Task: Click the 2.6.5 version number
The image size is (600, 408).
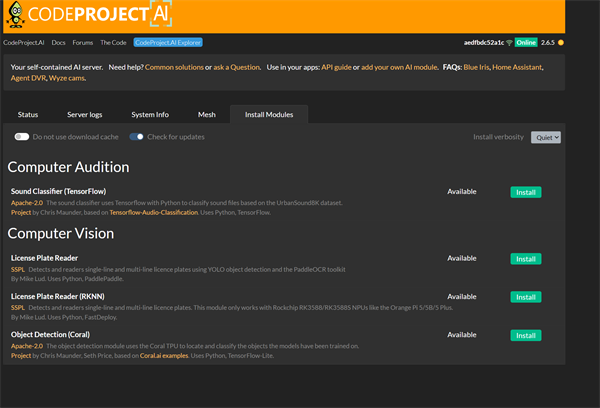Action: (x=548, y=42)
